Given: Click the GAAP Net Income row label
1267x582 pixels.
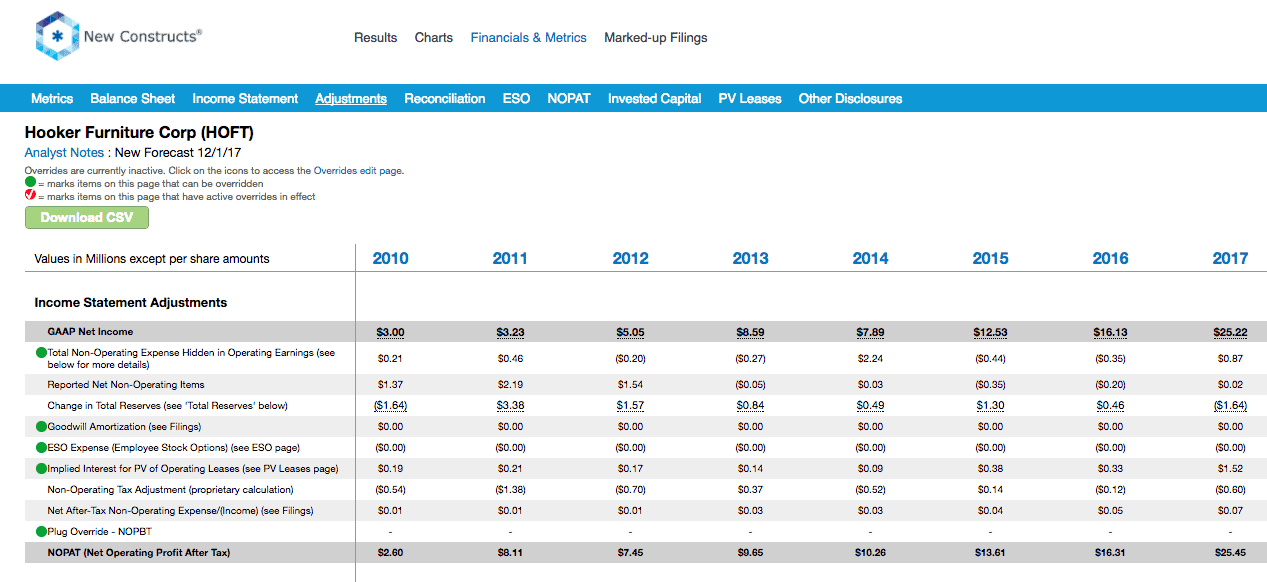Looking at the screenshot, I should tap(90, 332).
